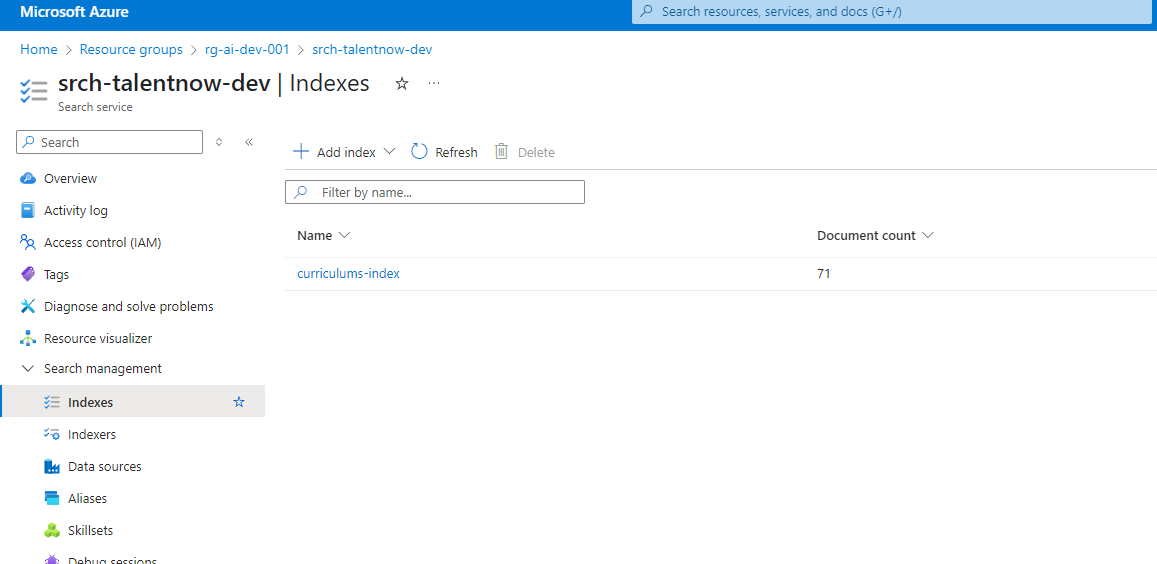Click the document count value 71

(823, 273)
